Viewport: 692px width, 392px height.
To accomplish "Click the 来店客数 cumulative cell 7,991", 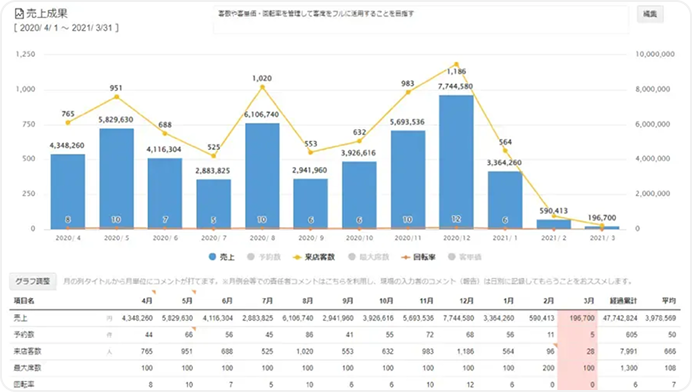I will click(x=629, y=351).
